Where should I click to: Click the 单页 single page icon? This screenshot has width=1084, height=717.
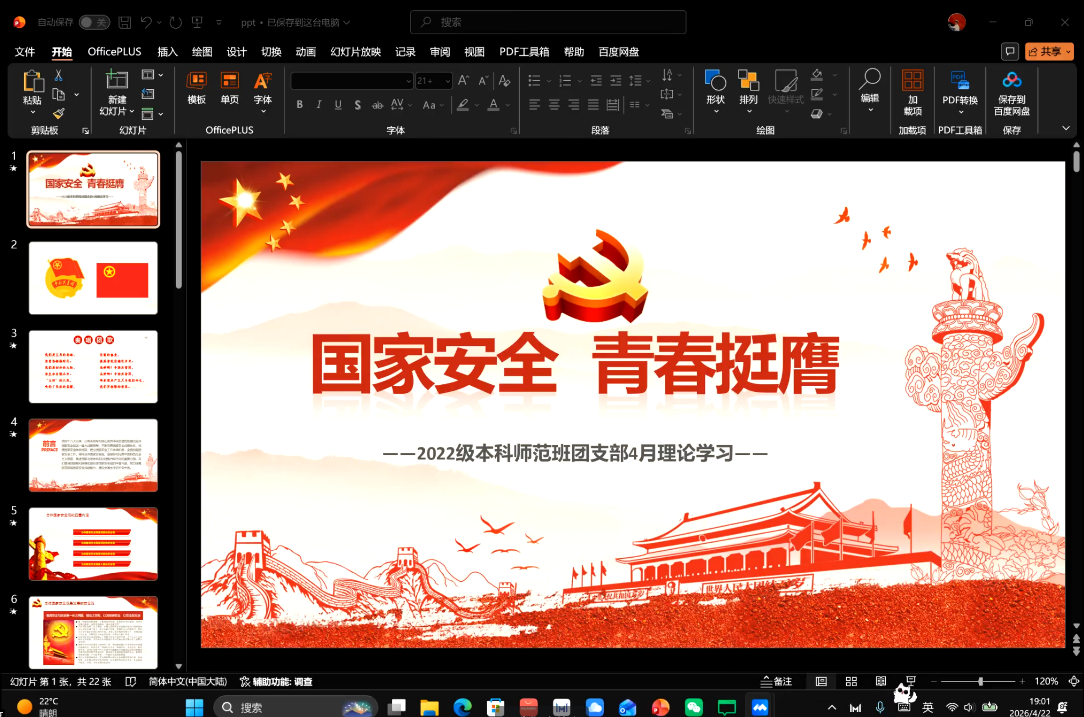point(230,87)
